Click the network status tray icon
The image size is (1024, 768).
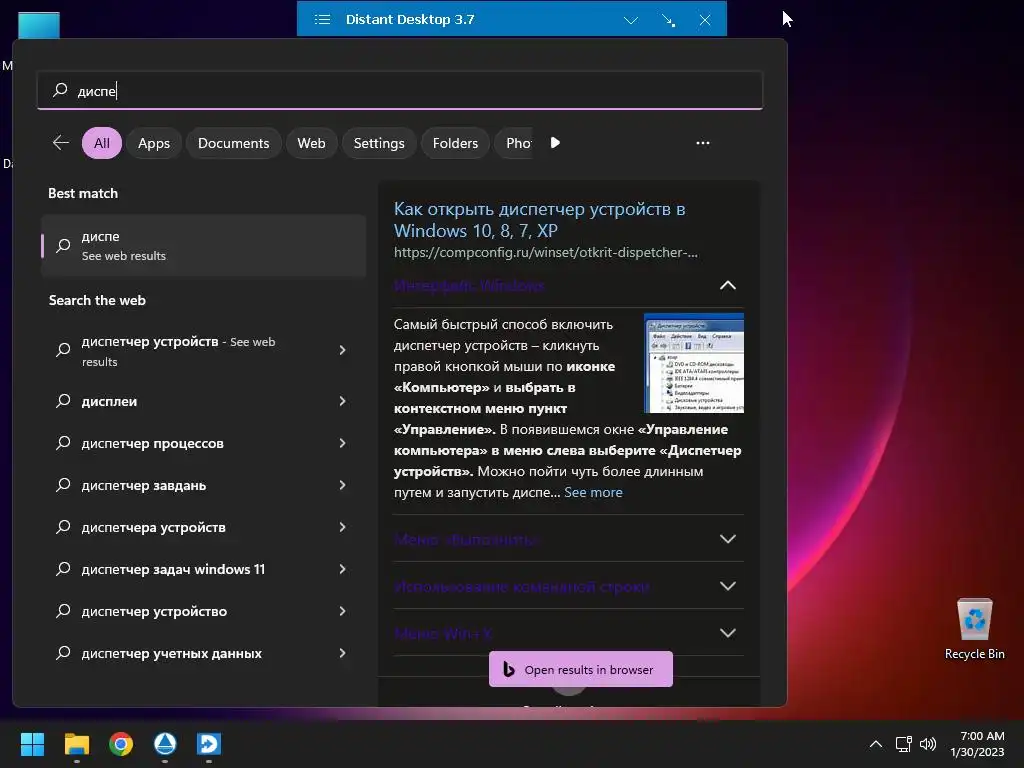point(903,744)
